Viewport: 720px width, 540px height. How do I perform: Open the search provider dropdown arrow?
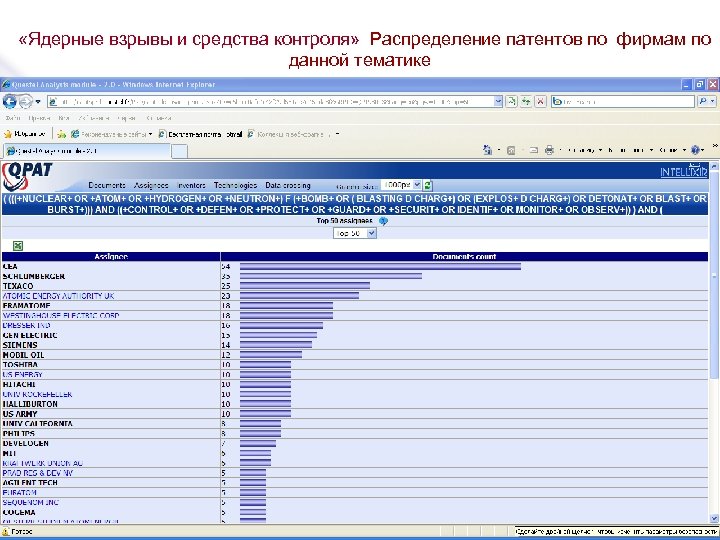(713, 101)
